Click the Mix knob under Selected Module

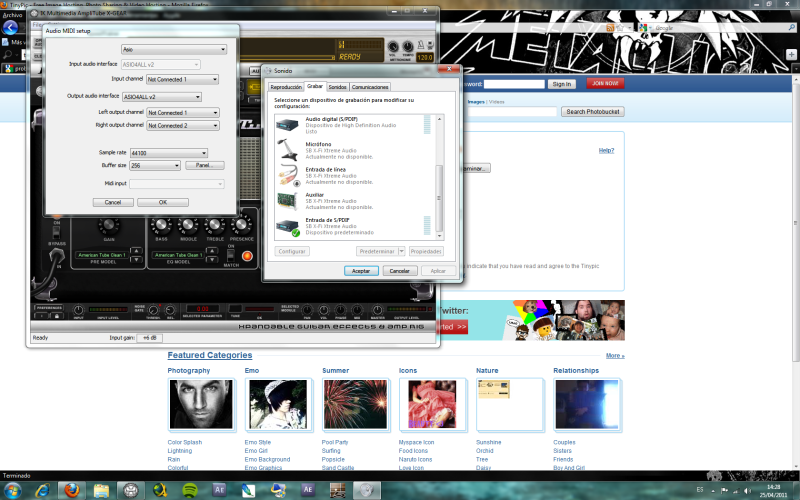tap(357, 310)
